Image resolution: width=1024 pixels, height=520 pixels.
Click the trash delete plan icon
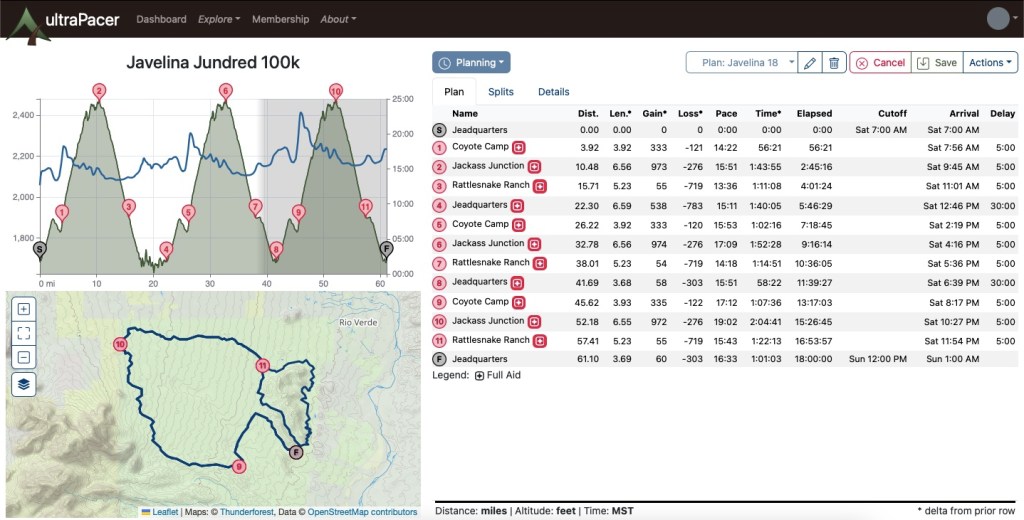coord(834,63)
